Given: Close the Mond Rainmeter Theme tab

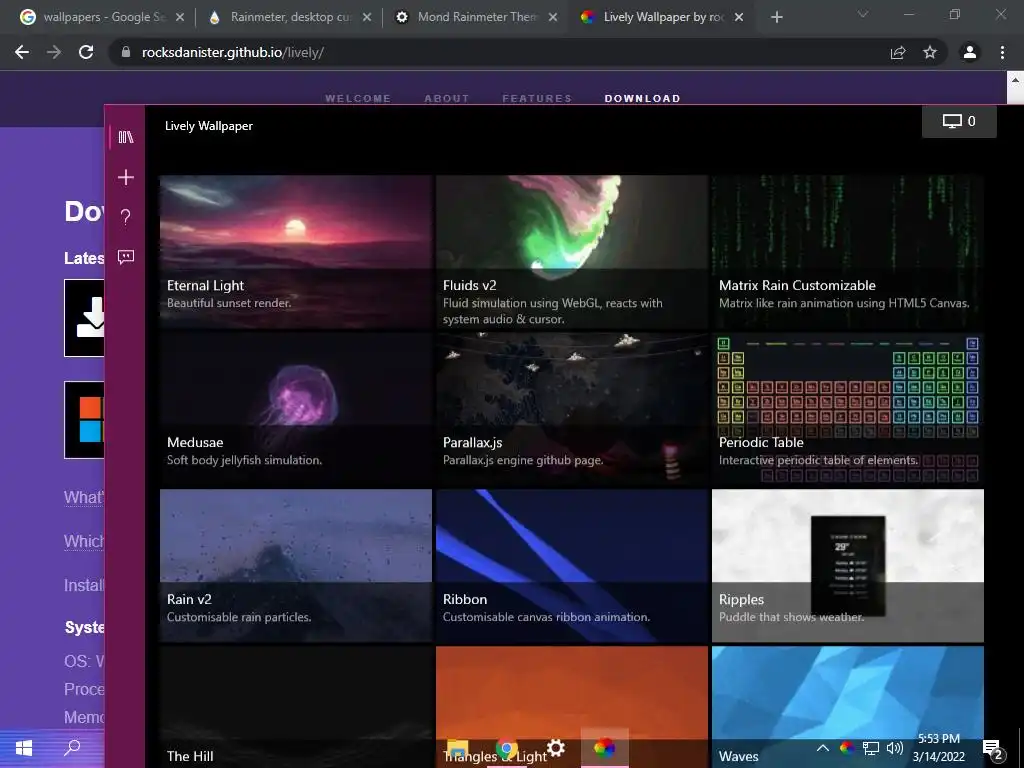Looking at the screenshot, I should [552, 17].
